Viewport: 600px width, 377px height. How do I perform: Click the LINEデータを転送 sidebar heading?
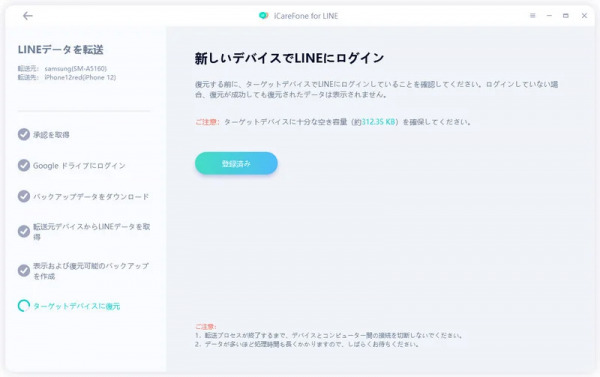pyautogui.click(x=60, y=49)
